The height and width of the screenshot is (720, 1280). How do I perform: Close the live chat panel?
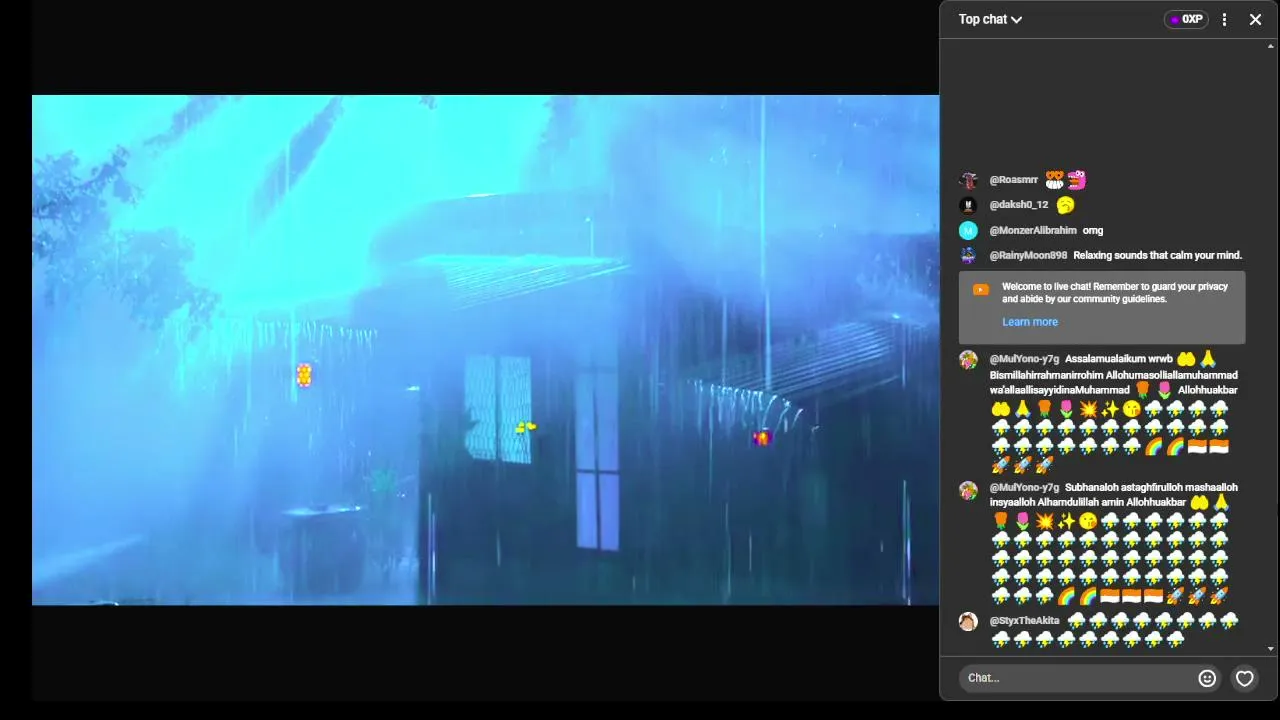coord(1255,19)
